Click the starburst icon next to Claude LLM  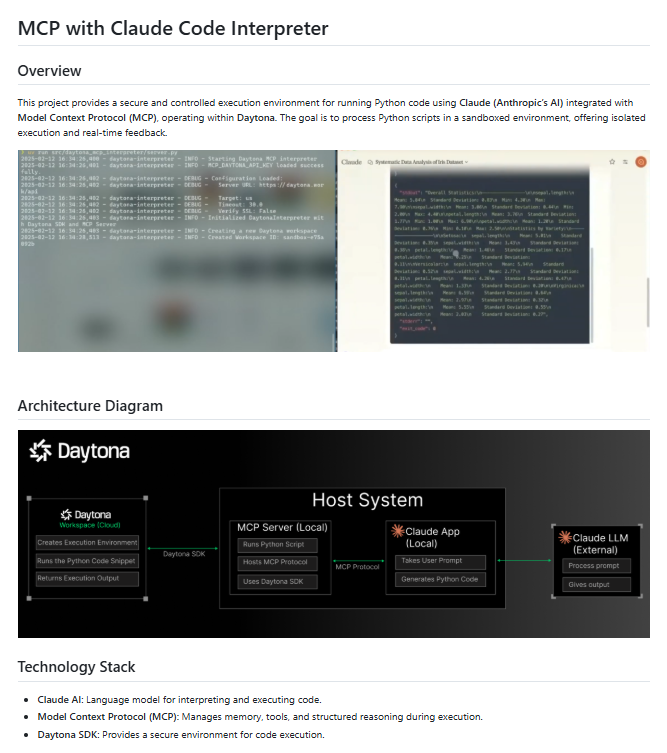click(x=565, y=537)
